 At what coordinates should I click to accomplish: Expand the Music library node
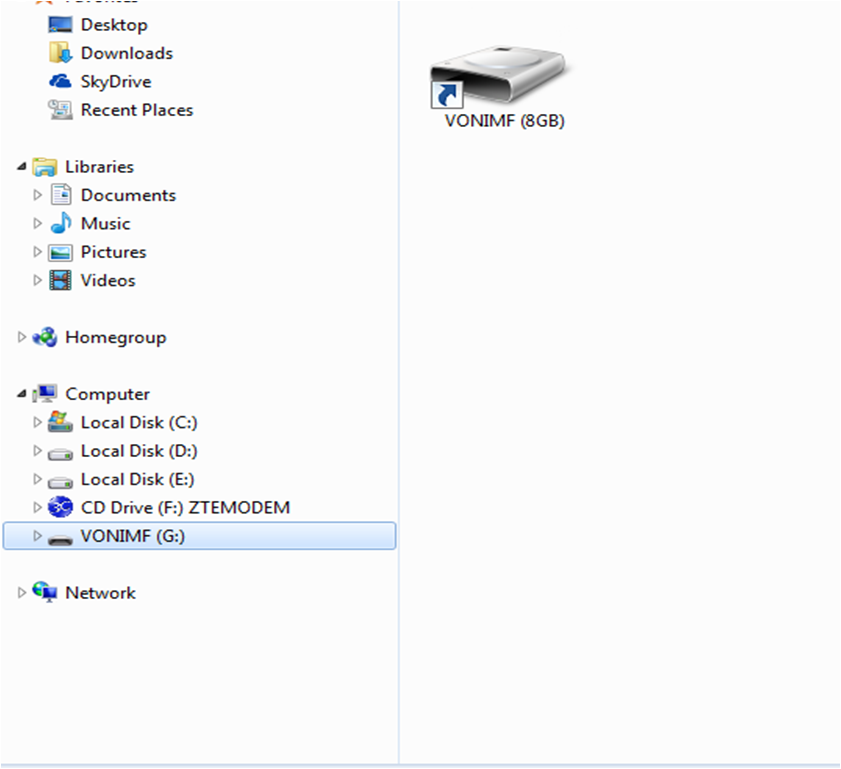[x=38, y=223]
